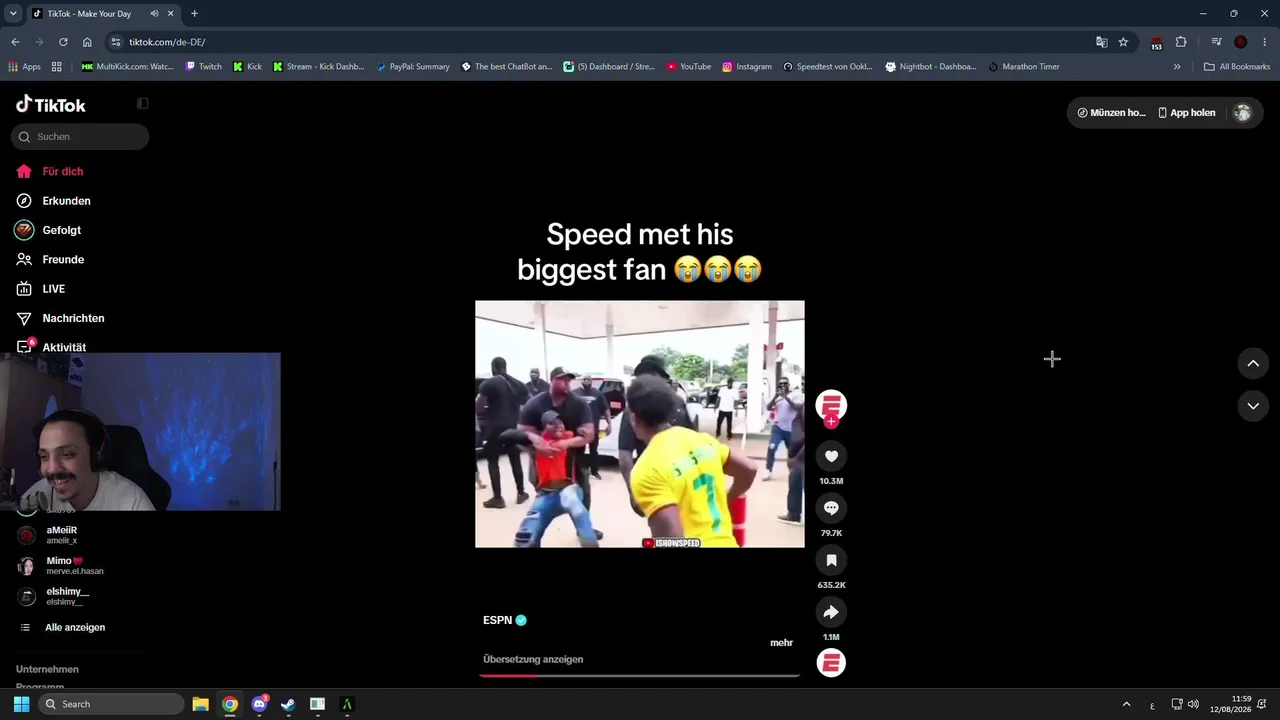This screenshot has height=720, width=1280.
Task: Click the Windows taskbar Search box
Action: pos(111,704)
